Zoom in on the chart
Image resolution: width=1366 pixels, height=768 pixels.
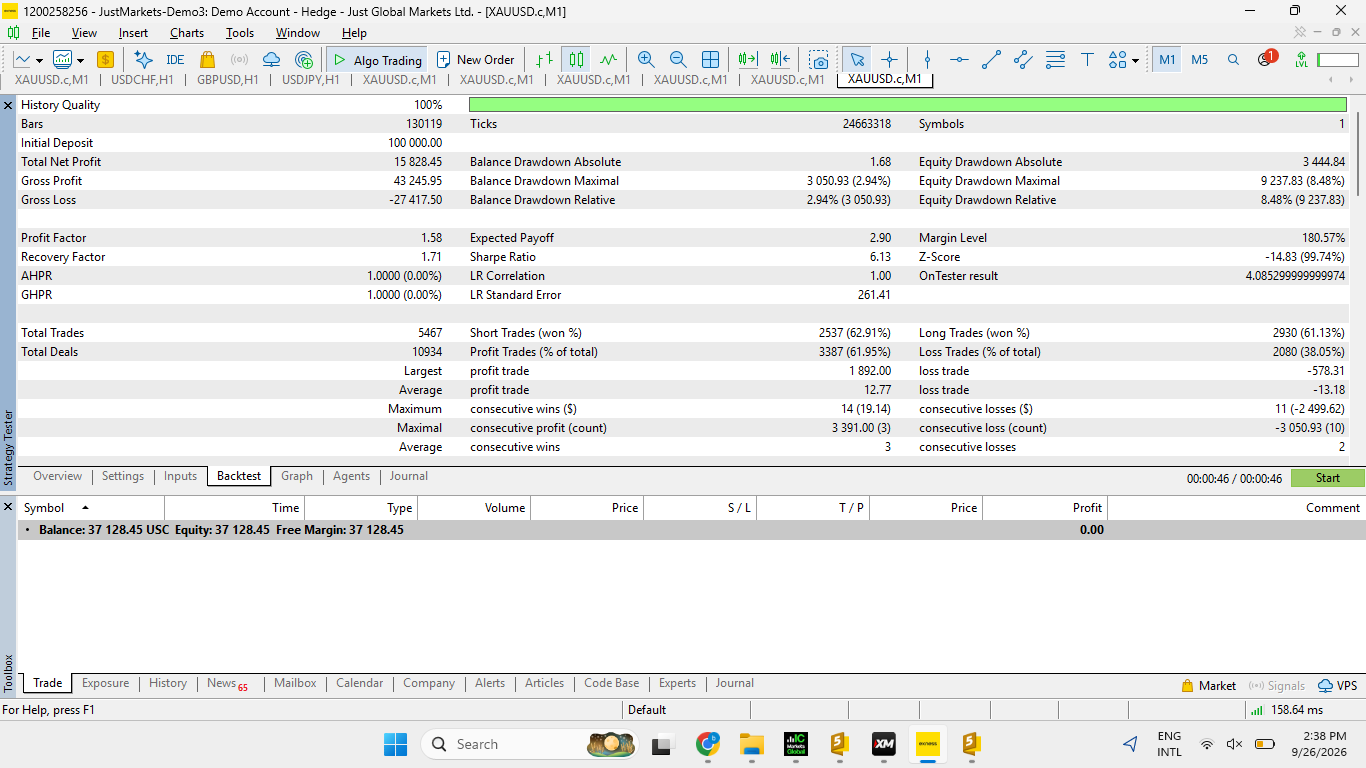(646, 60)
